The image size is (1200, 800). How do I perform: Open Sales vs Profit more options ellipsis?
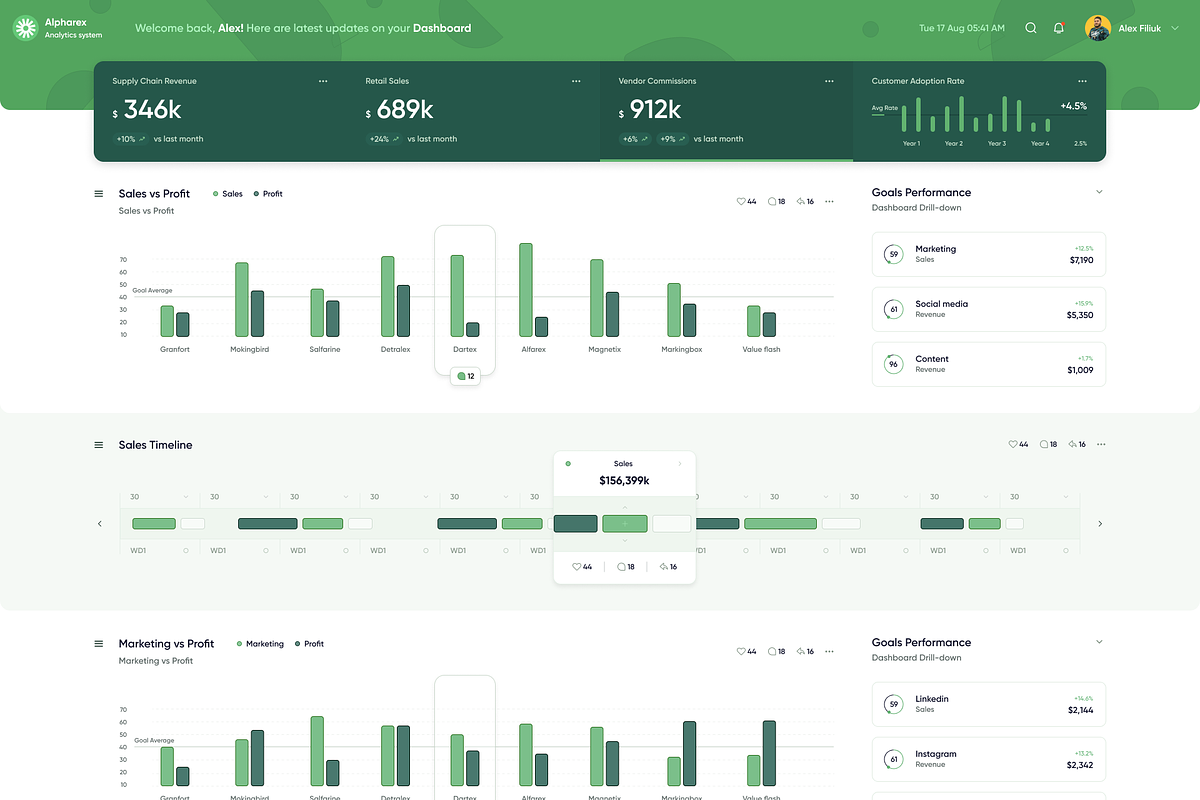[x=829, y=201]
